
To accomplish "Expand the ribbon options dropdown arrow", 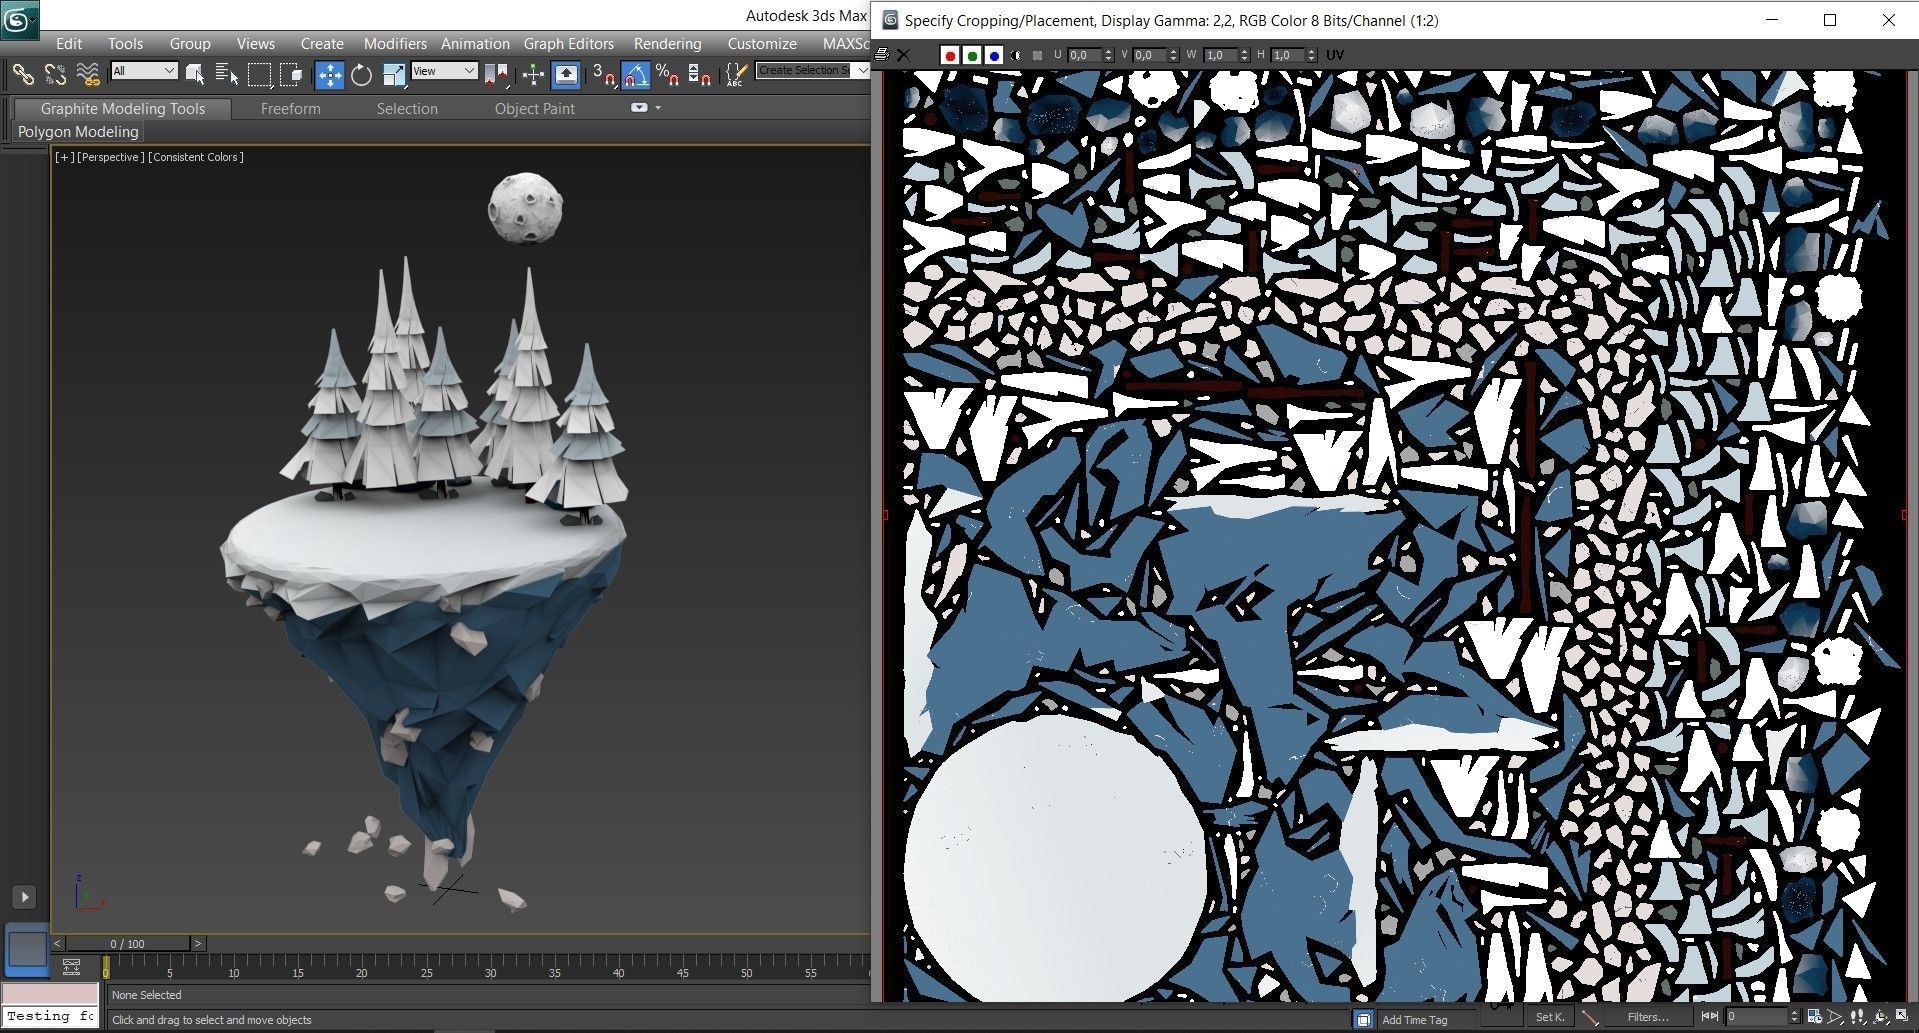I will [x=658, y=108].
